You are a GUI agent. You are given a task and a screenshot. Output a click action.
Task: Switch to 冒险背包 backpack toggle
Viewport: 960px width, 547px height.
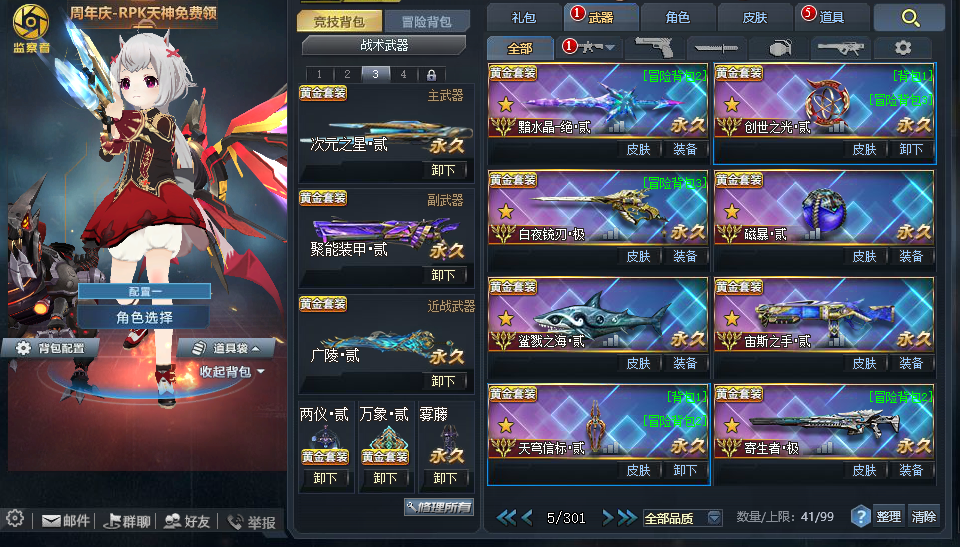pos(427,22)
